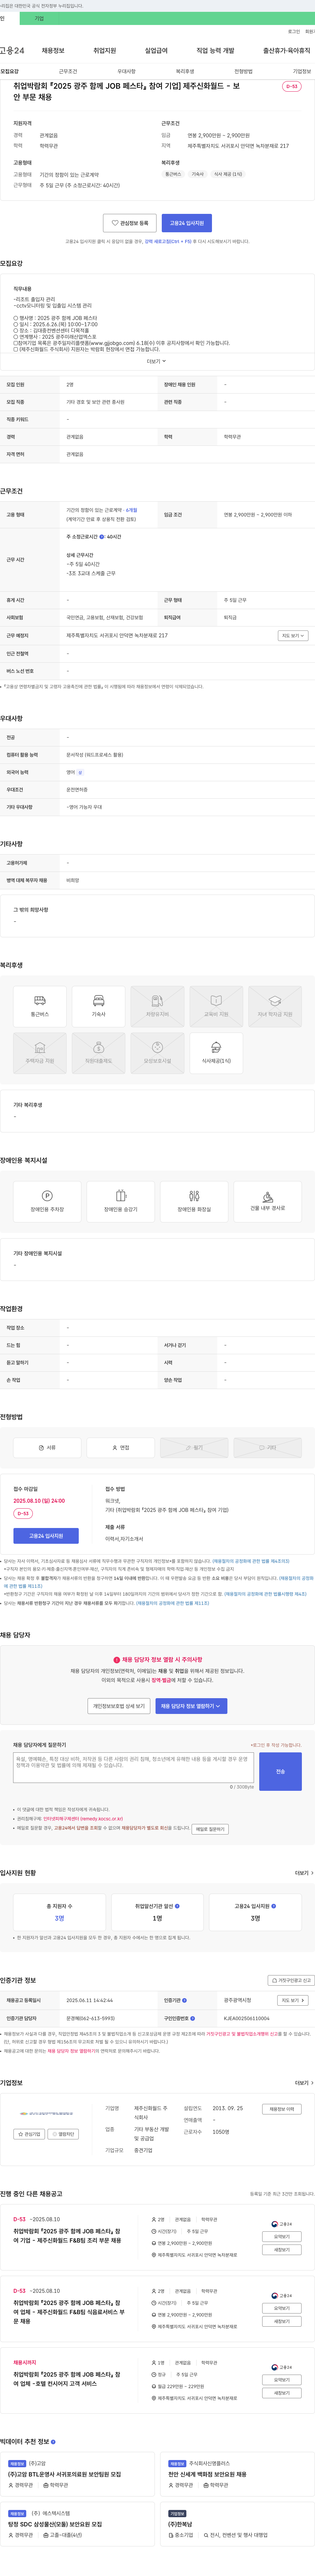Expand 더보기 beside 입사지원 현황
Image resolution: width=315 pixels, height=2576 pixels.
click(x=304, y=1873)
